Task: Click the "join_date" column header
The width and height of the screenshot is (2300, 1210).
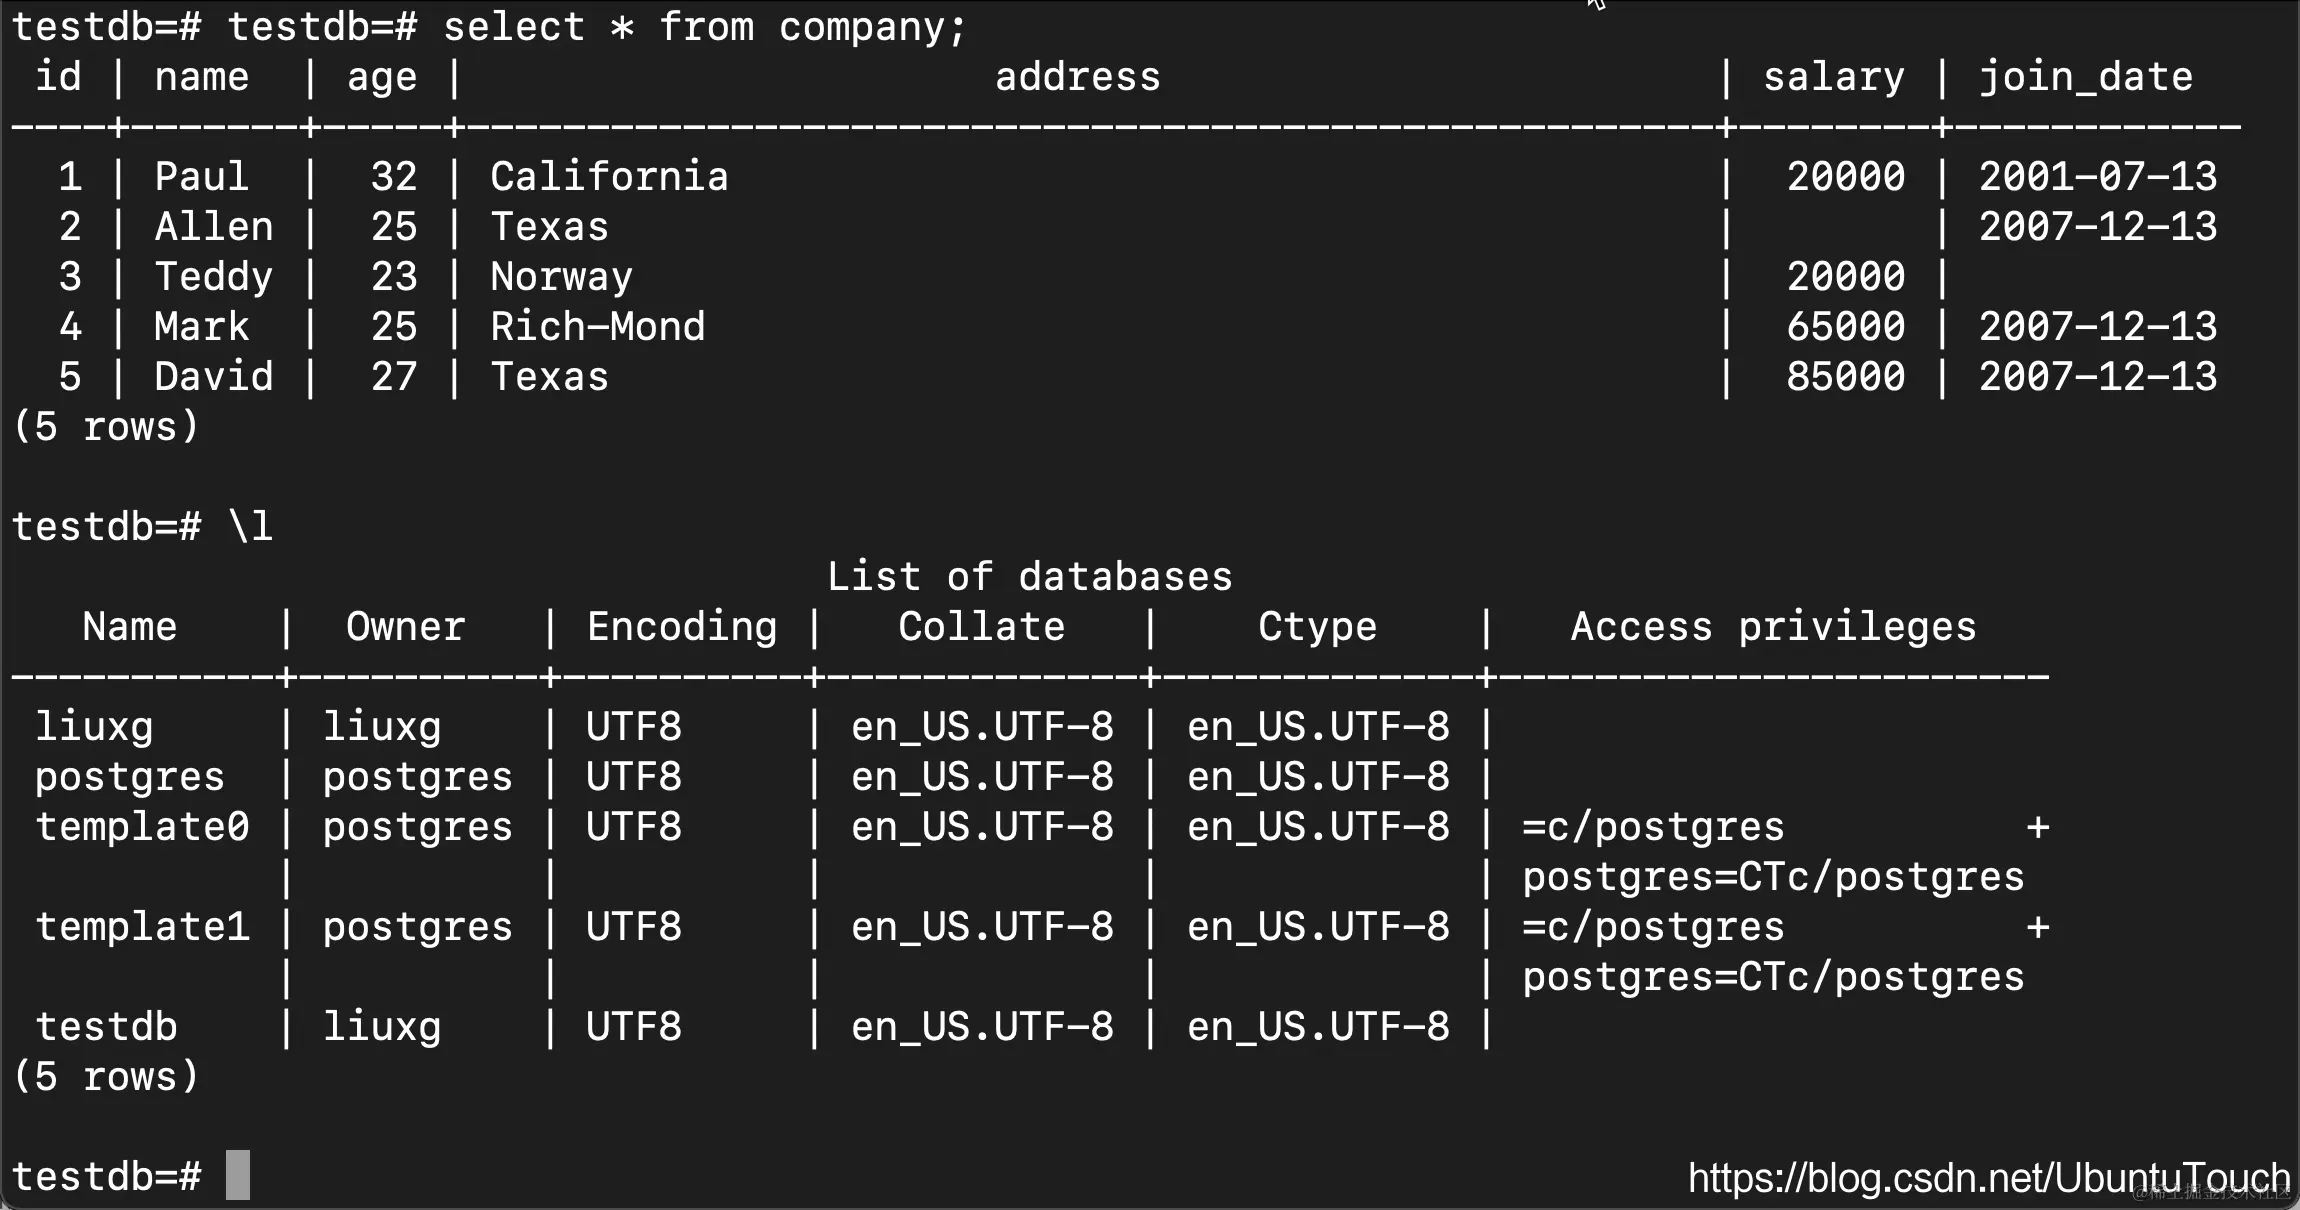Action: point(2085,77)
